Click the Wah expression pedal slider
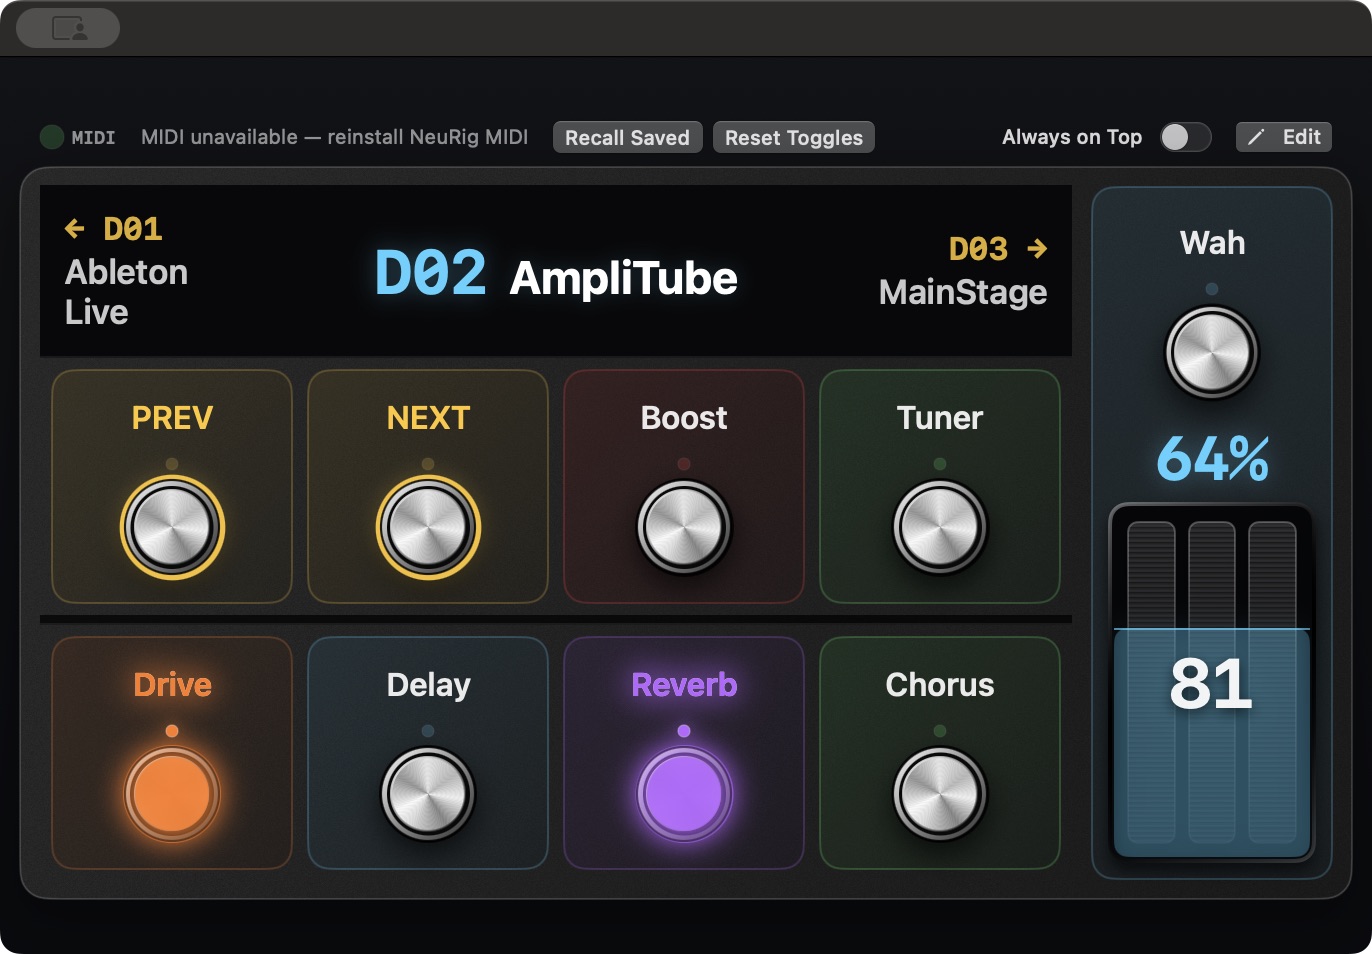Image resolution: width=1372 pixels, height=954 pixels. click(1212, 683)
